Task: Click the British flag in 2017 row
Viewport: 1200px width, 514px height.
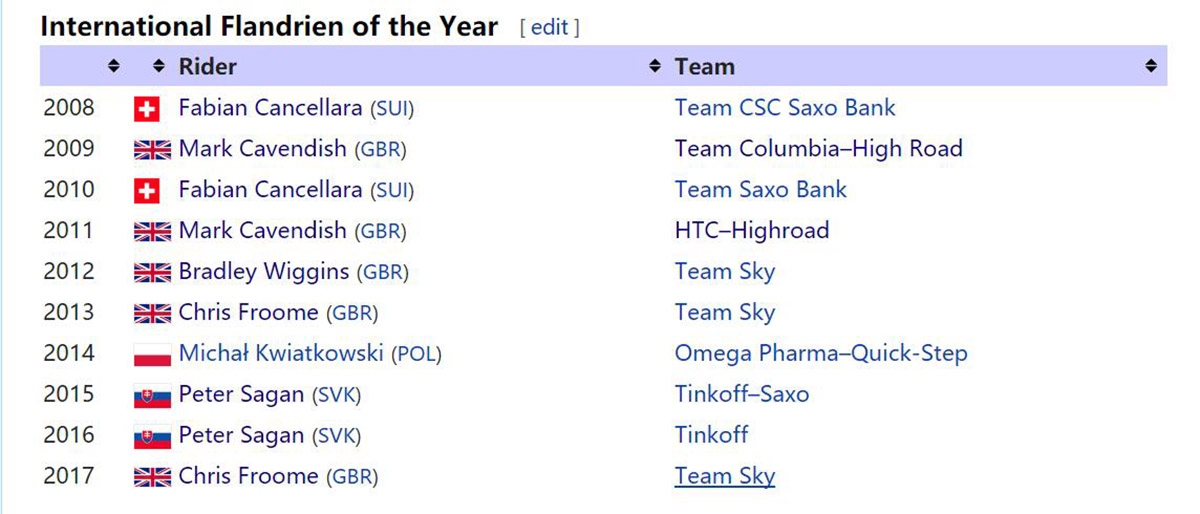Action: click(153, 478)
